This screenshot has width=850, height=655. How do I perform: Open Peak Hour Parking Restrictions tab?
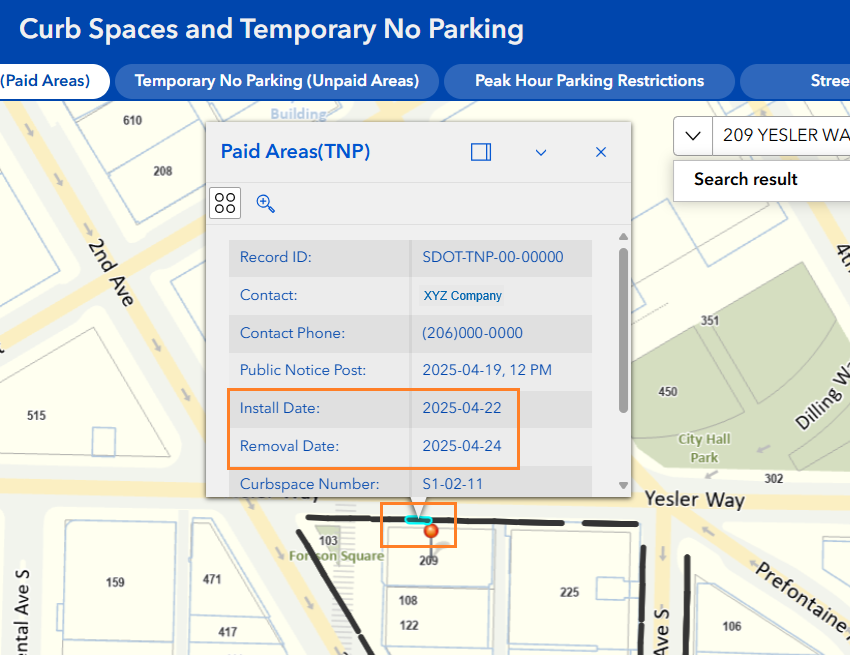click(x=589, y=81)
